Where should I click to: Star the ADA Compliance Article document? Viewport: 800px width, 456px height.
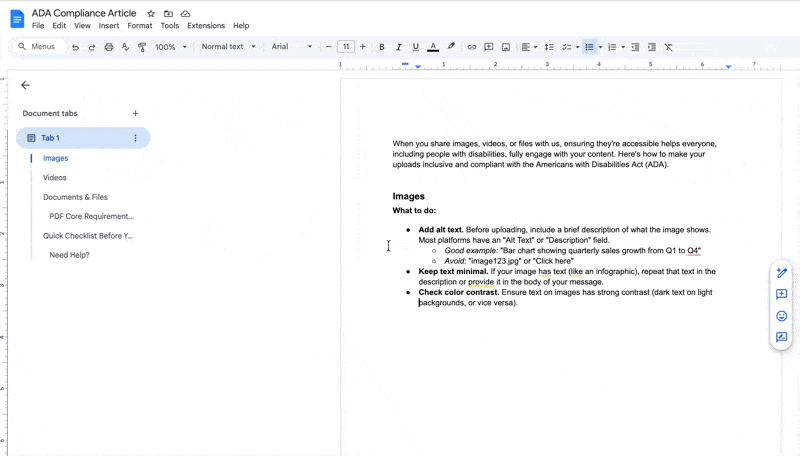(151, 14)
